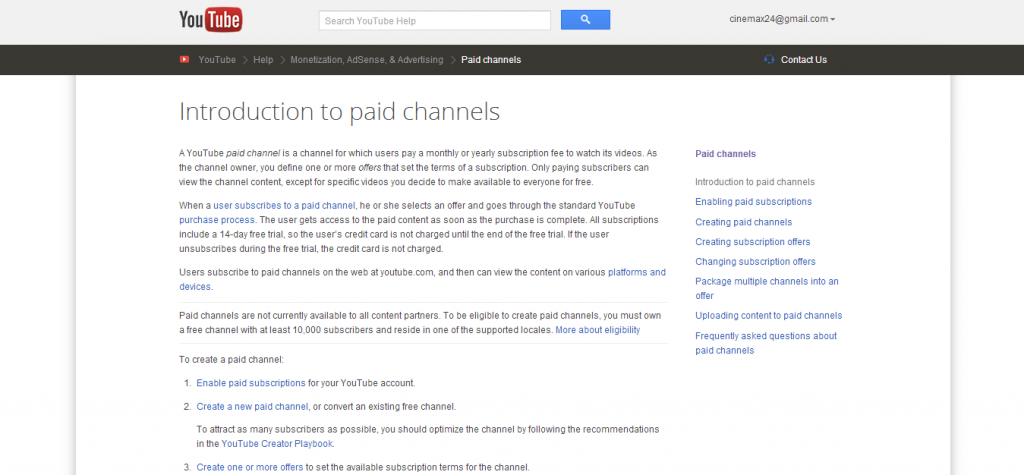This screenshot has width=1024, height=475.
Task: Open Monetization, AdSense, & Advertising breadcrumb
Action: click(366, 59)
